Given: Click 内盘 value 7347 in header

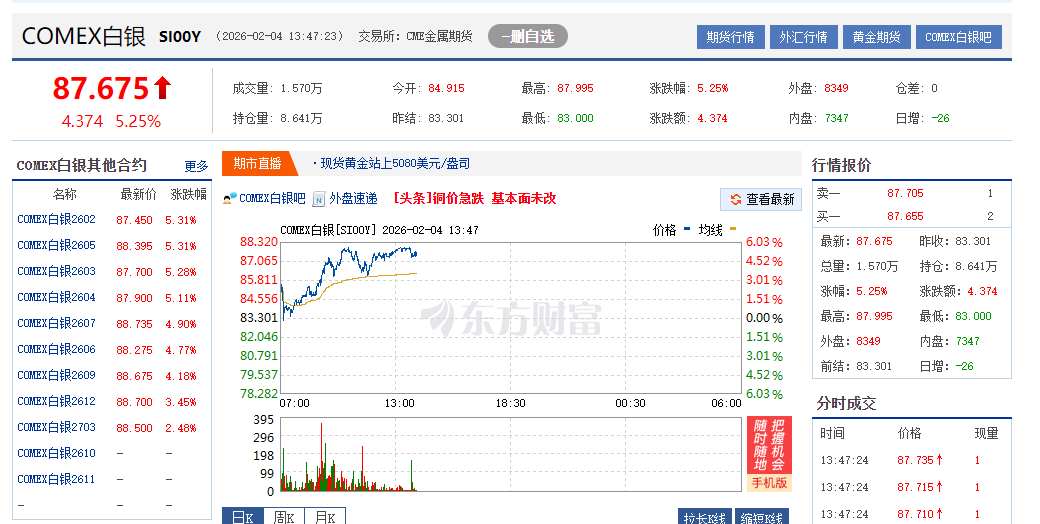Looking at the screenshot, I should pyautogui.click(x=836, y=118).
